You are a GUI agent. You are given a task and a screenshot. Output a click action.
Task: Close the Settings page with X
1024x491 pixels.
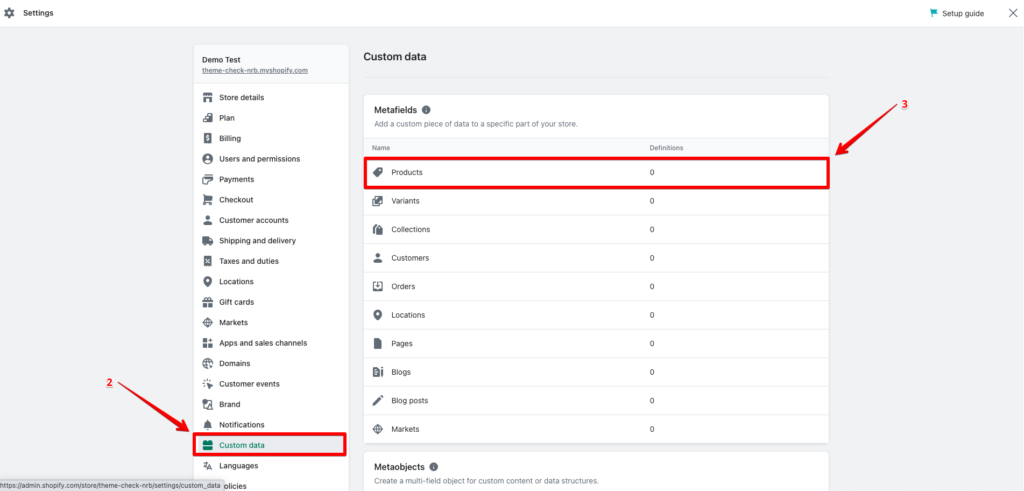[1012, 13]
